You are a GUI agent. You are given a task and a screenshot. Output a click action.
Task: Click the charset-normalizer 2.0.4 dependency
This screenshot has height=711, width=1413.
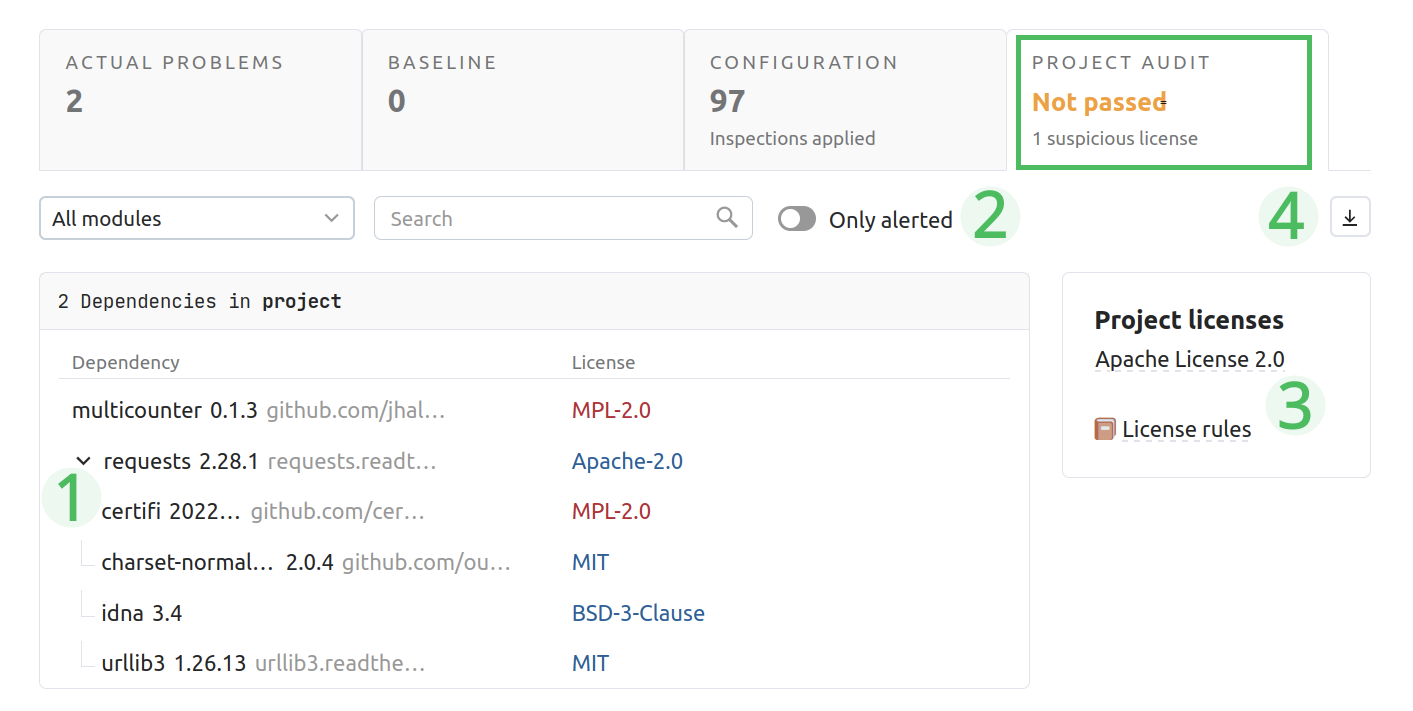(186, 562)
